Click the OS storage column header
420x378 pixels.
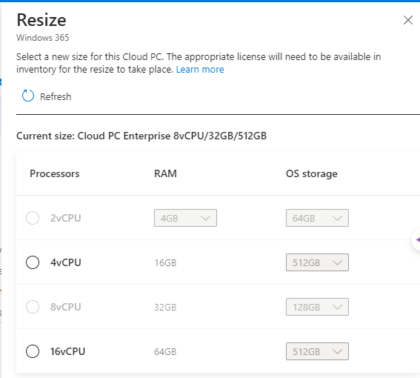pos(312,174)
